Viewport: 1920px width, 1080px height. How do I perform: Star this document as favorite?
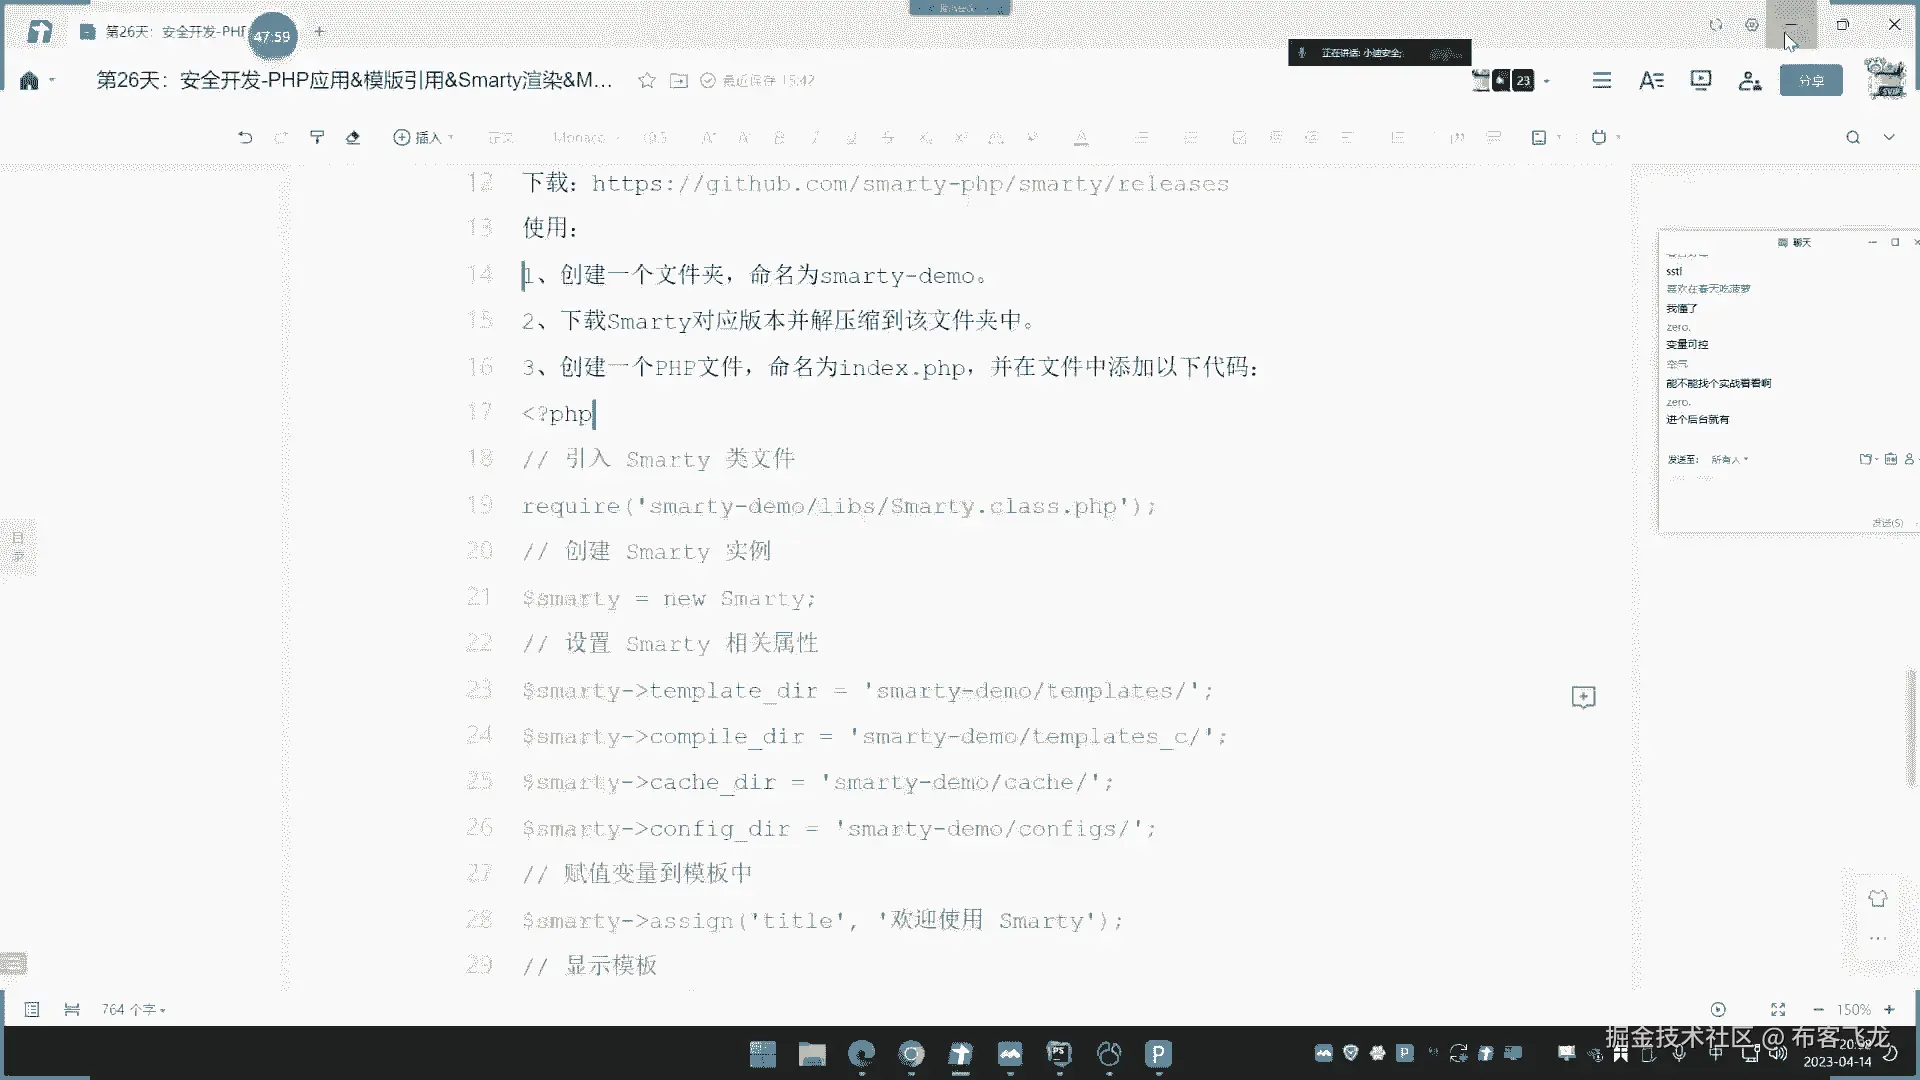[647, 80]
